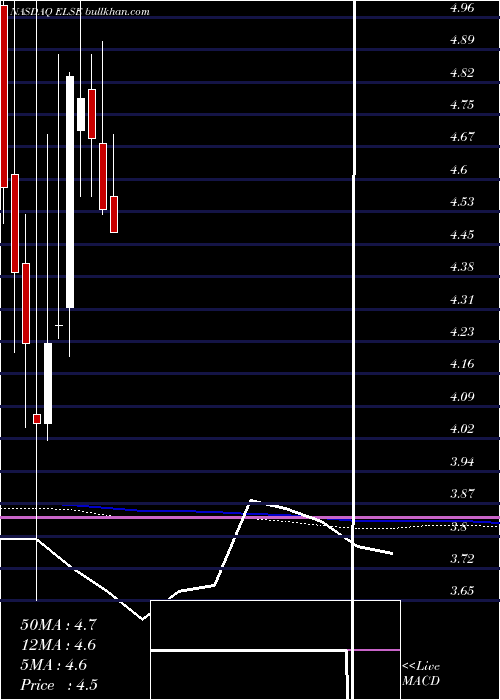Click the small doji cross candle near 4.23

[59, 325]
